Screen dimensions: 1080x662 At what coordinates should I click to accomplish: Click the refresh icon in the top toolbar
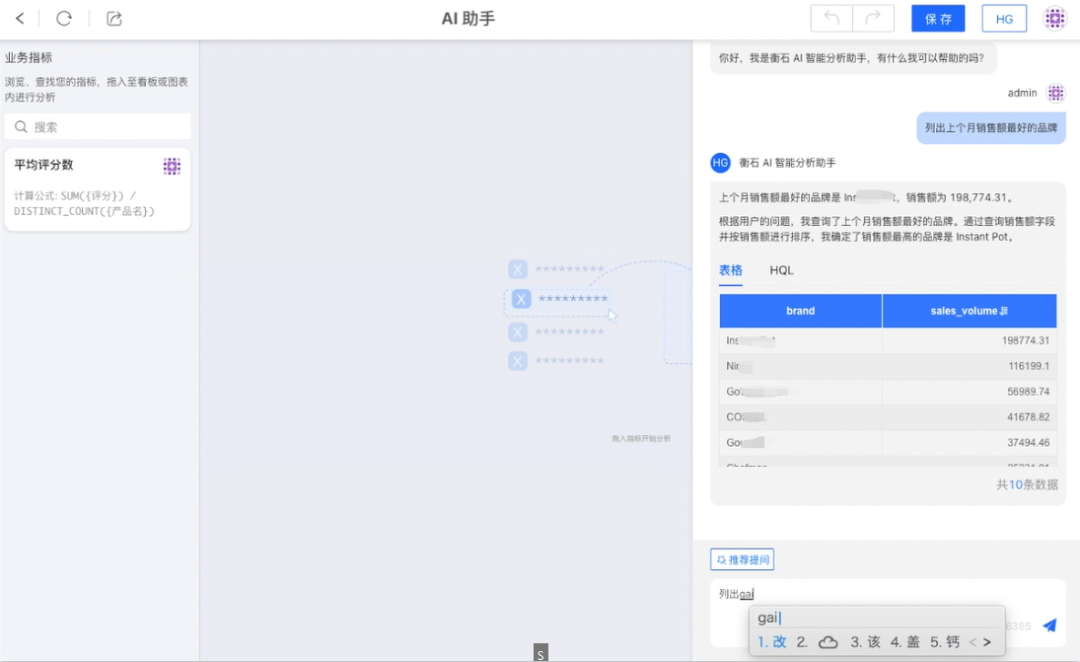(64, 18)
